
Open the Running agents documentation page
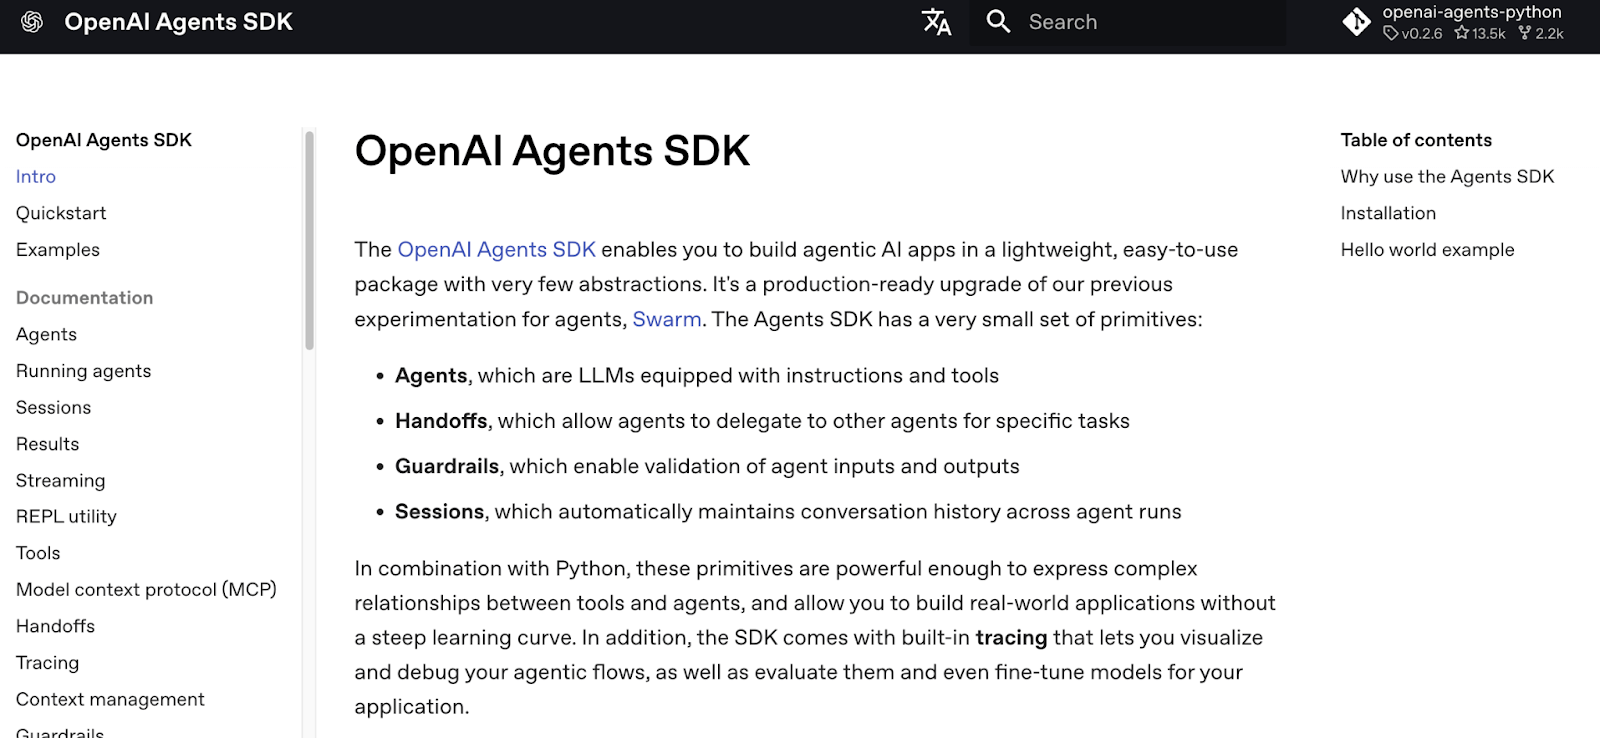[84, 371]
